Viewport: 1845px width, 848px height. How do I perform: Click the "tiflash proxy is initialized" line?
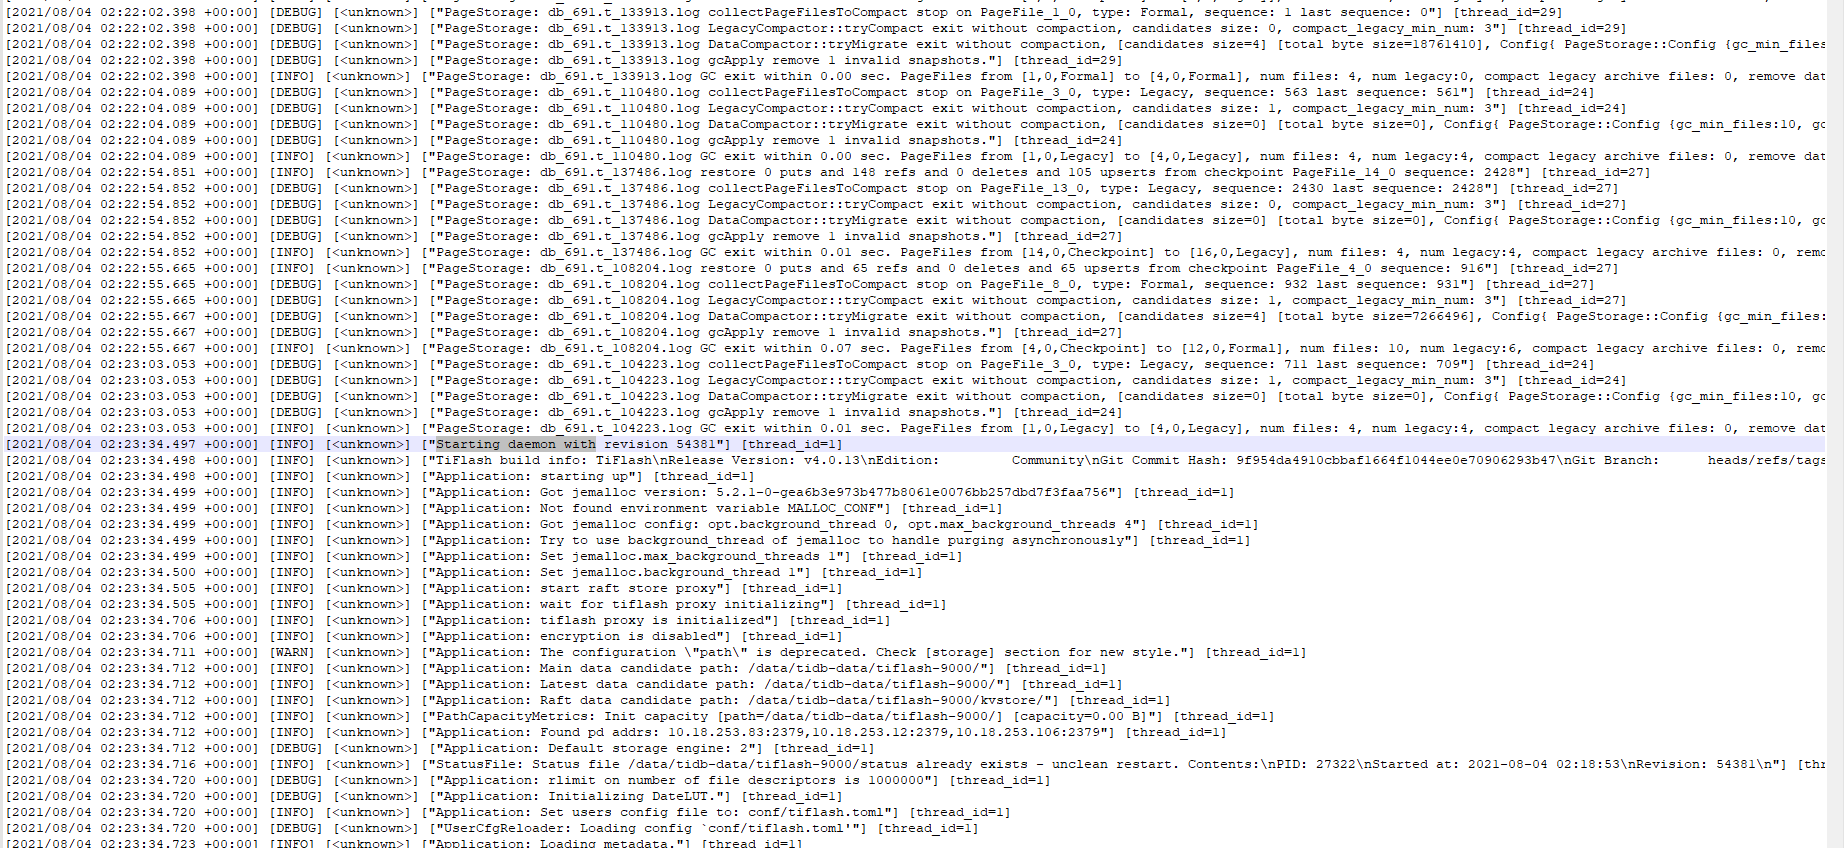pyautogui.click(x=448, y=620)
